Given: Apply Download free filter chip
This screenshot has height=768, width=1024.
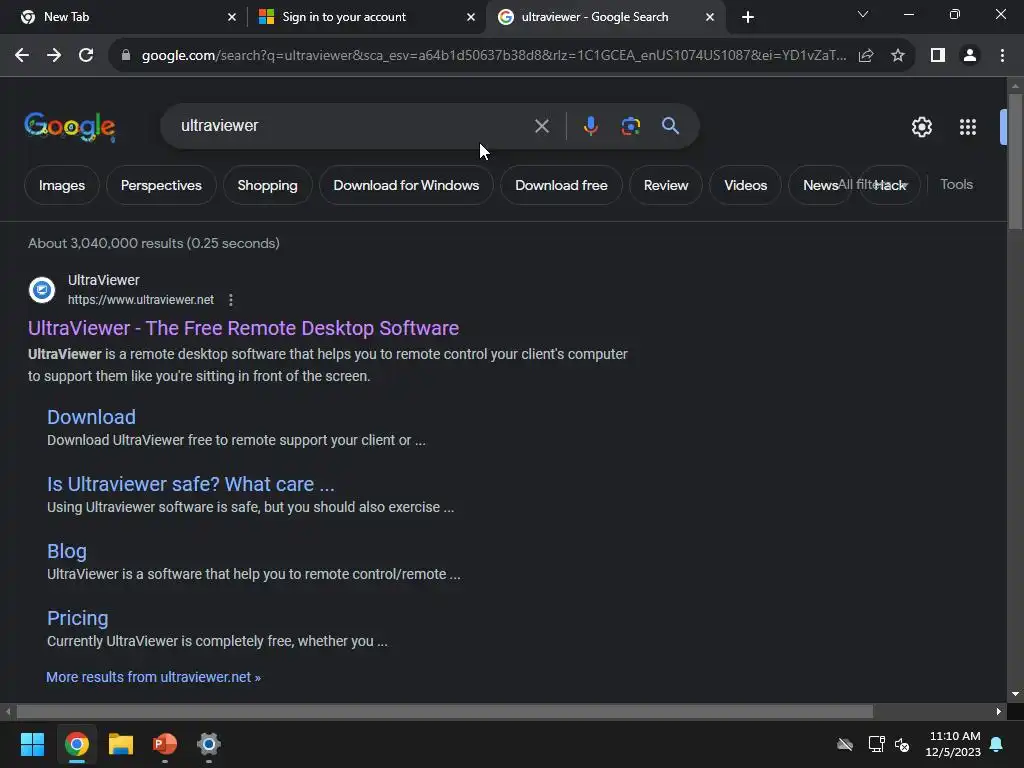Looking at the screenshot, I should [561, 185].
